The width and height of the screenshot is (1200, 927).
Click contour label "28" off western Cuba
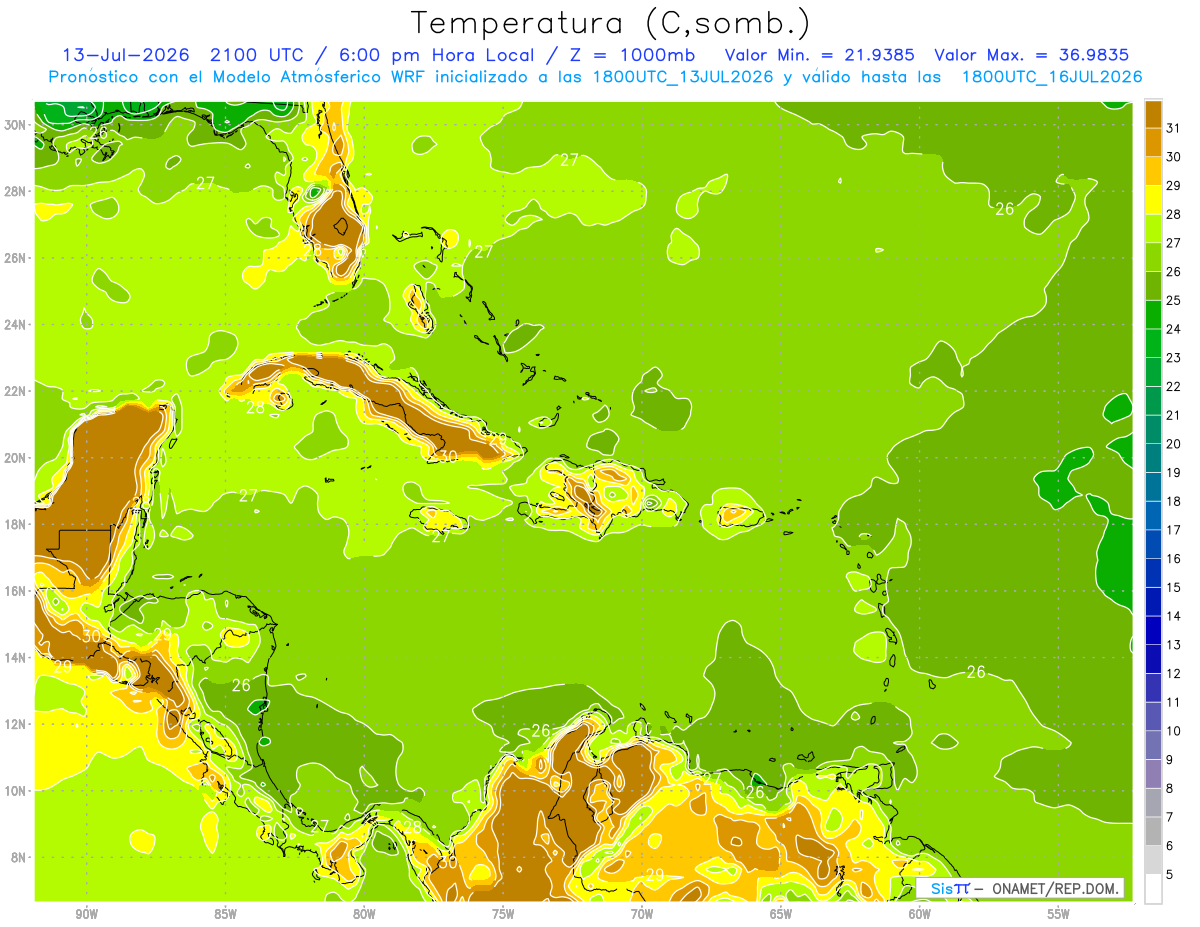(x=255, y=408)
